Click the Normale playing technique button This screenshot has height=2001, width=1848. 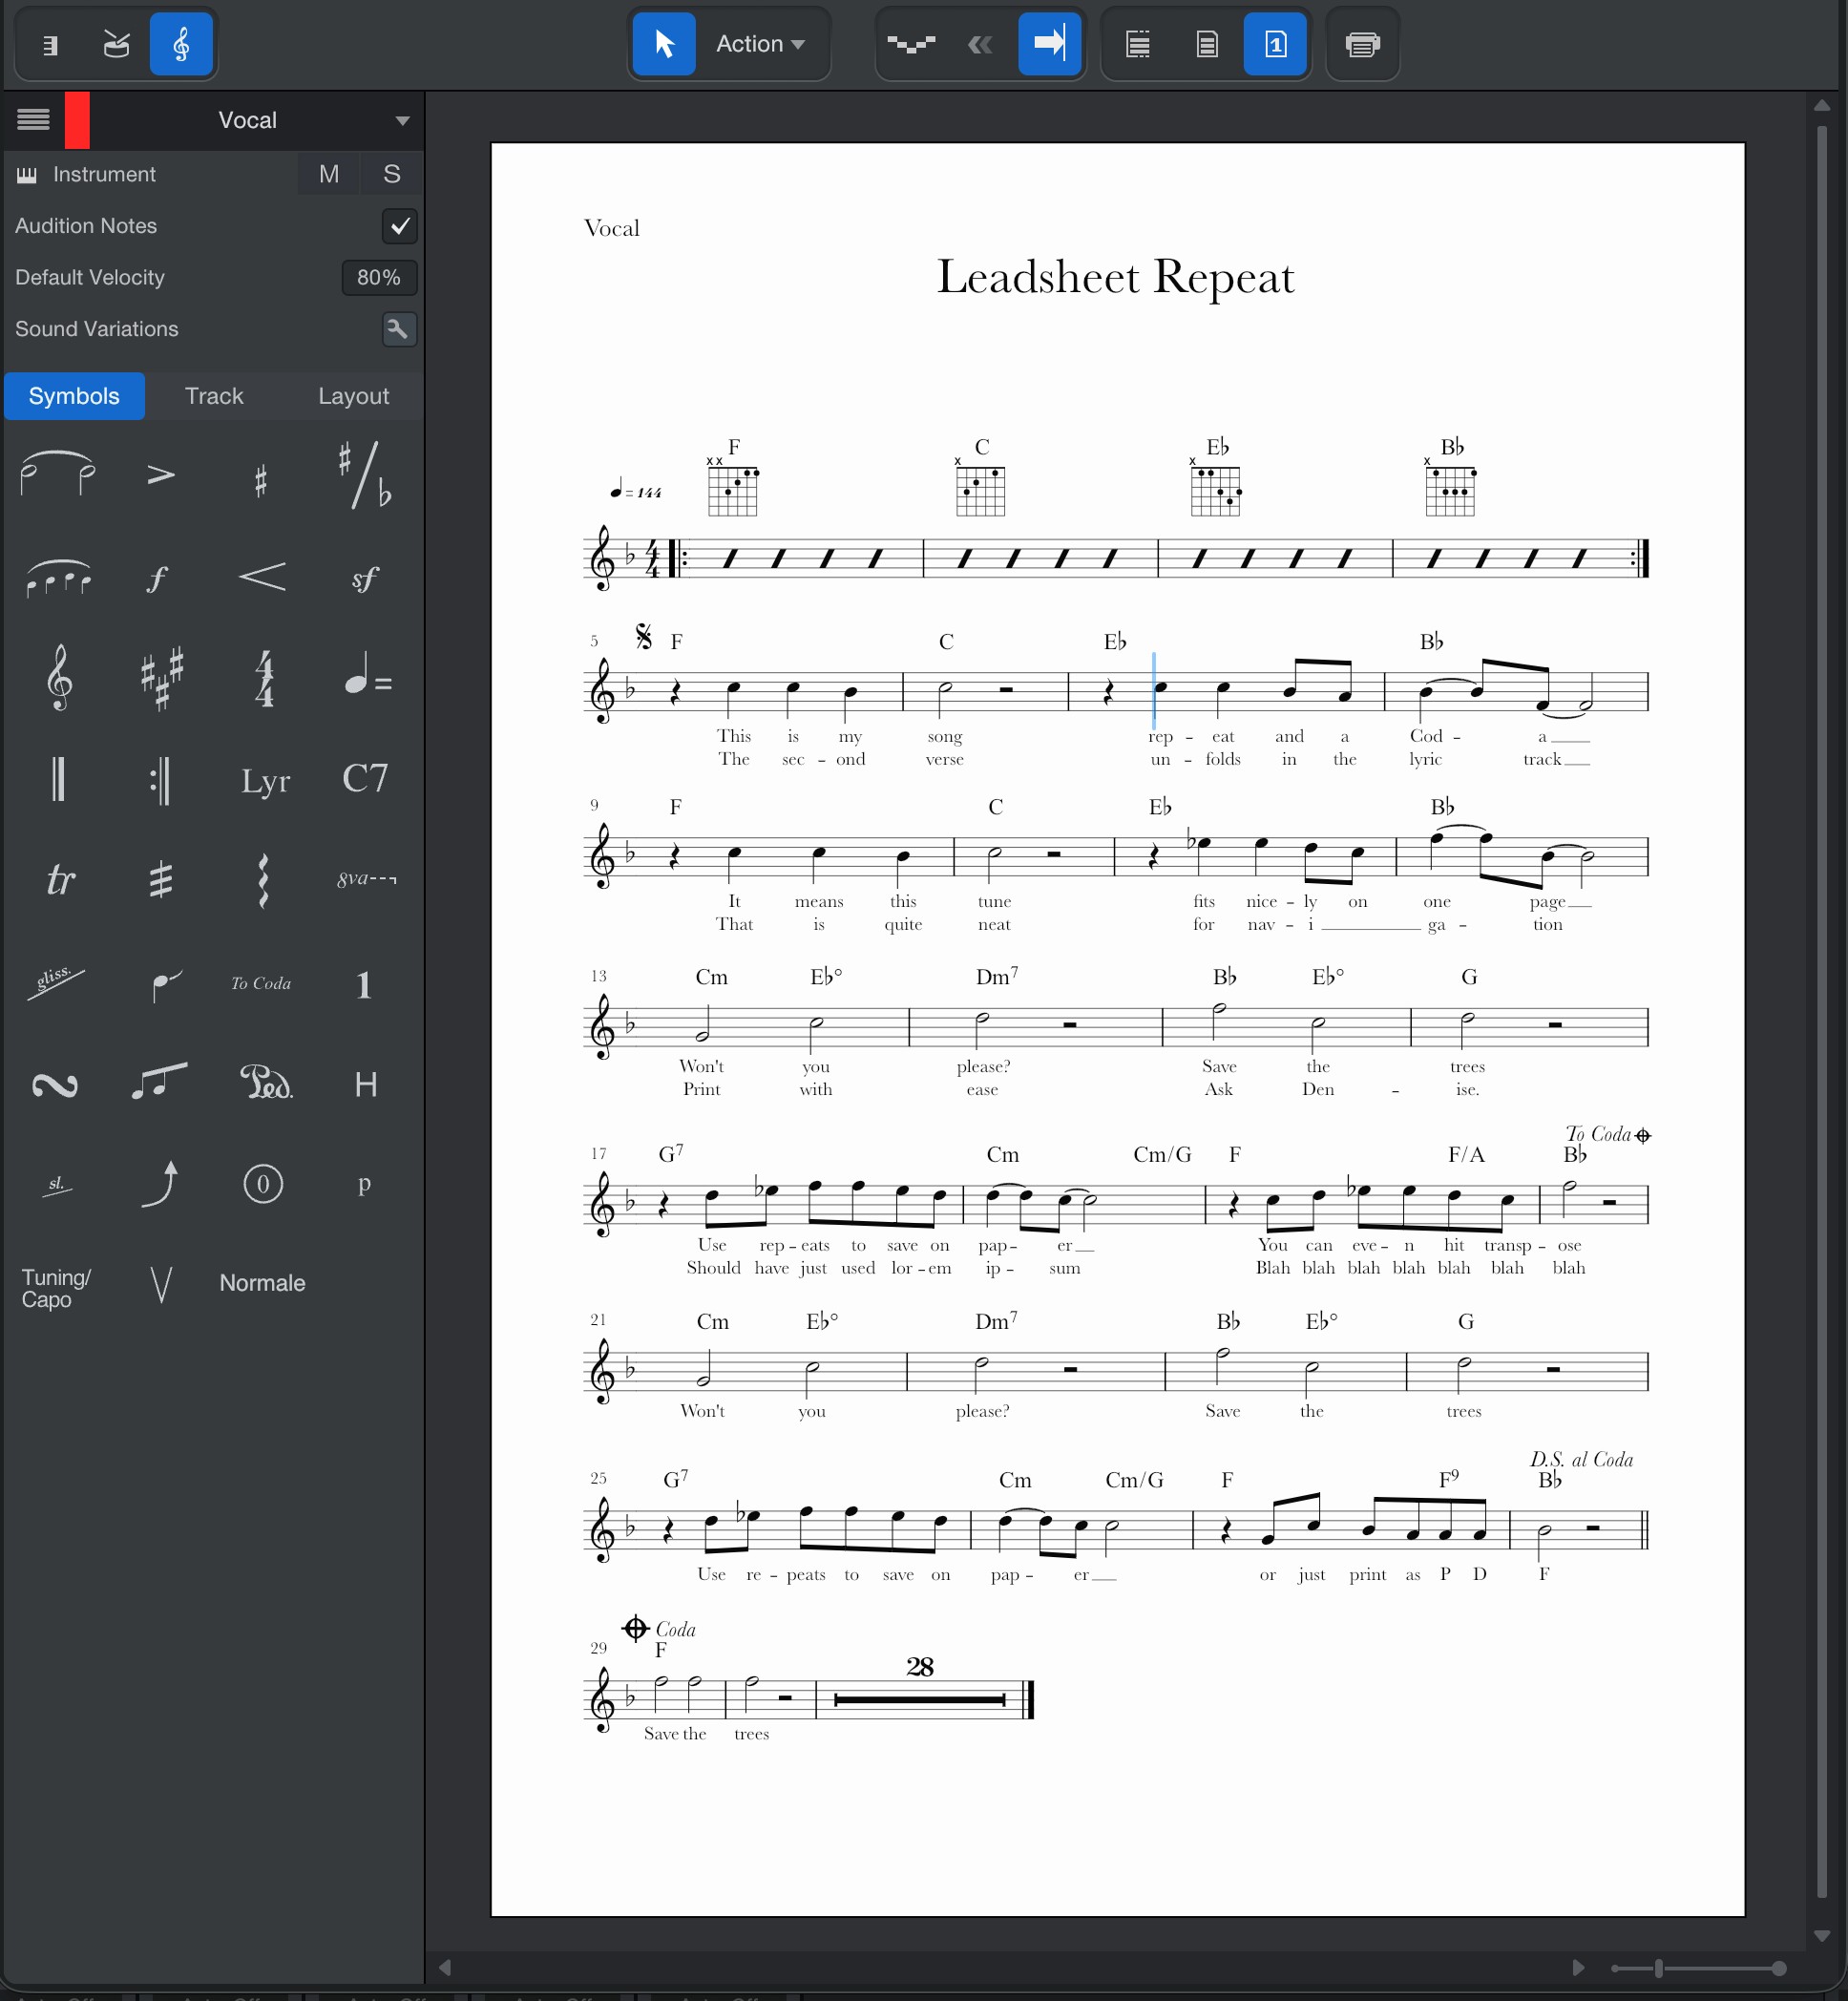click(262, 1283)
